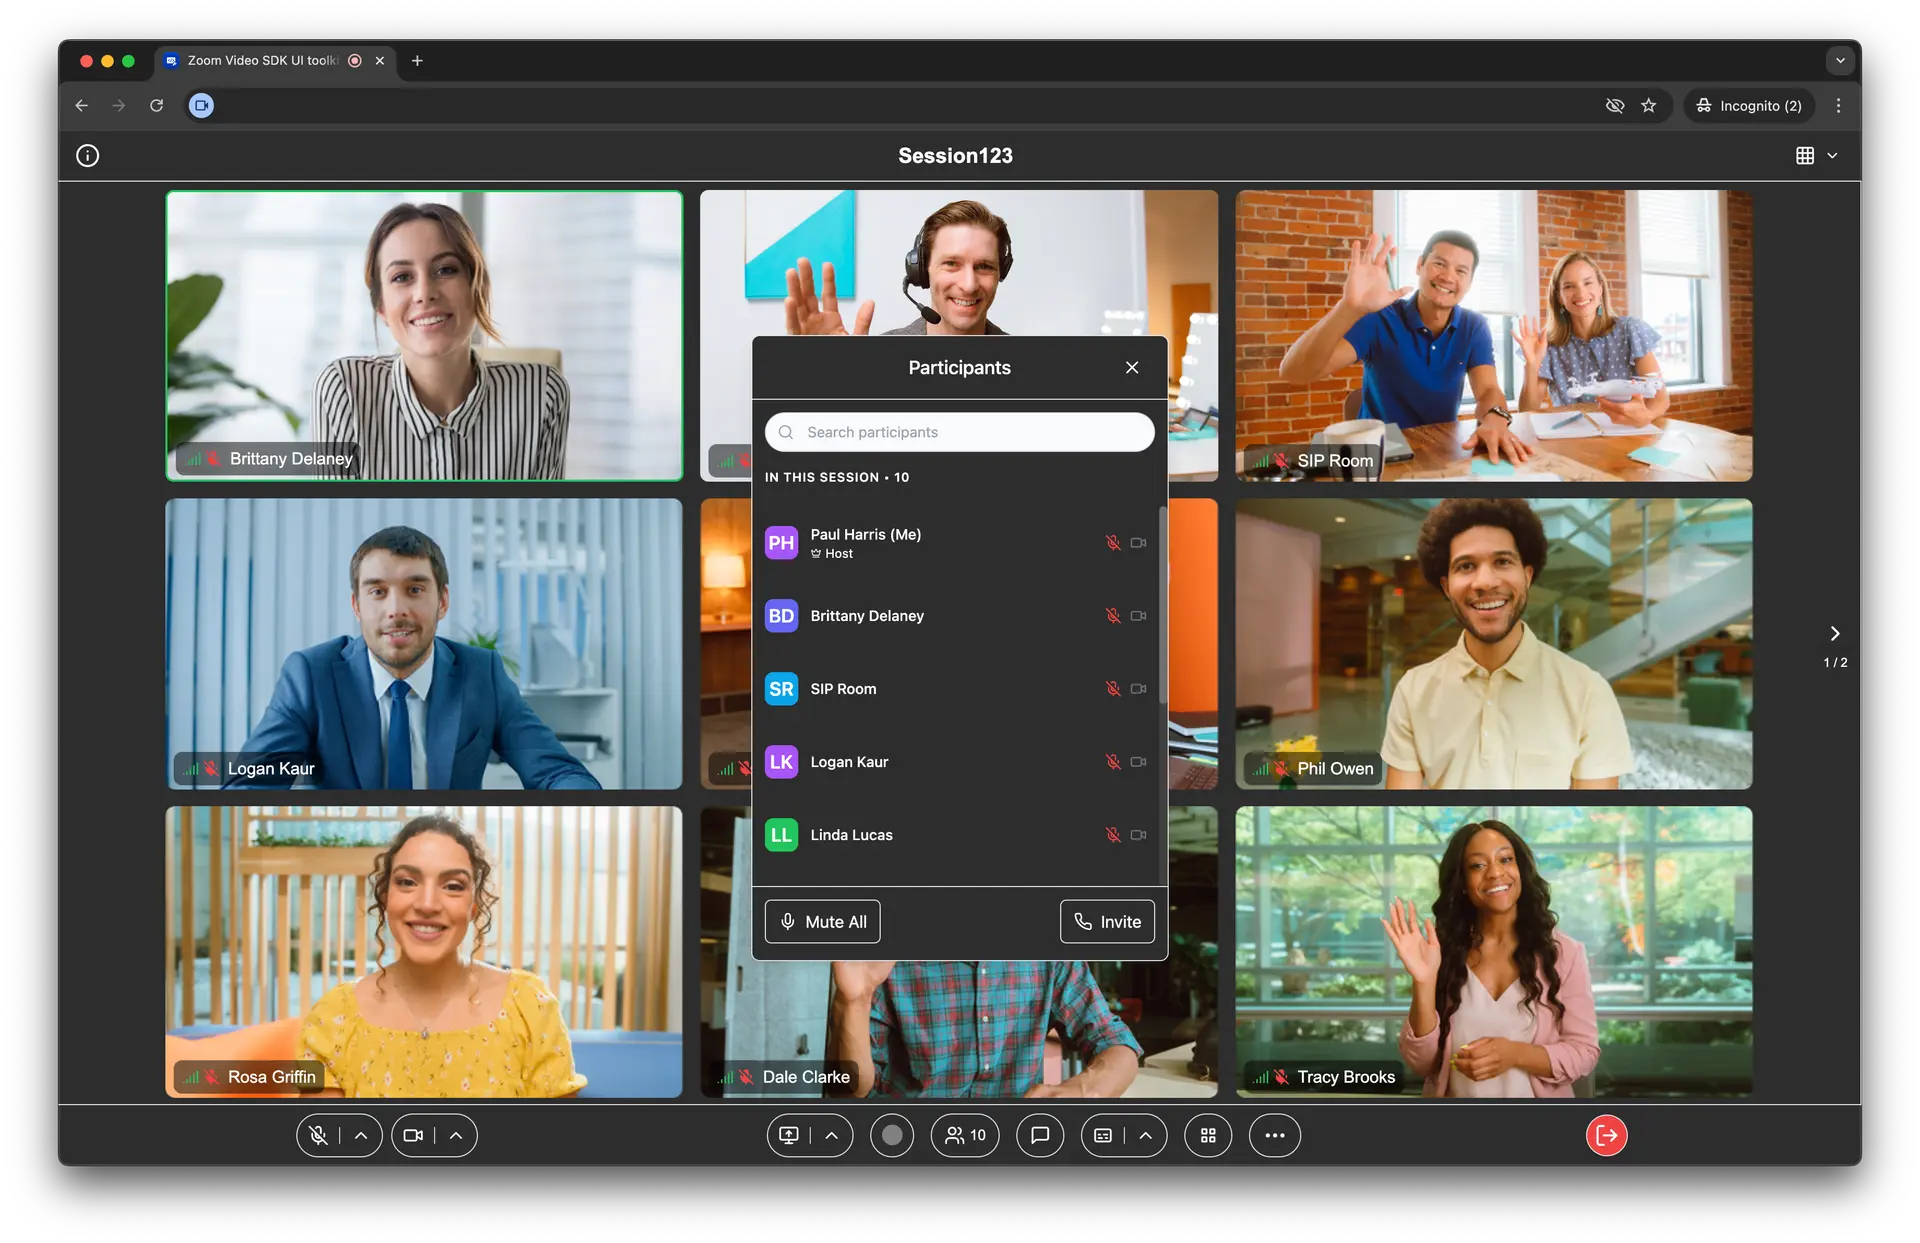Open the participants list button

965,1135
